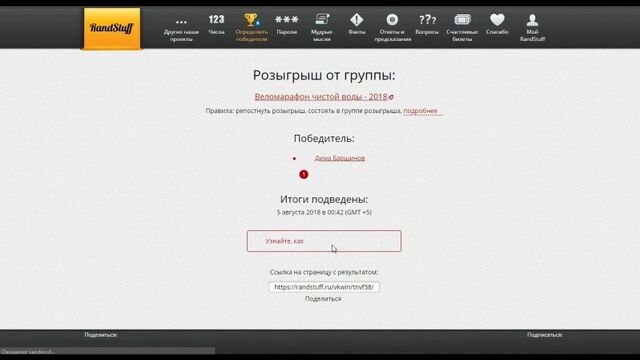This screenshot has height=360, width=640.
Task: Click the Узнайте, как button
Action: point(324,241)
